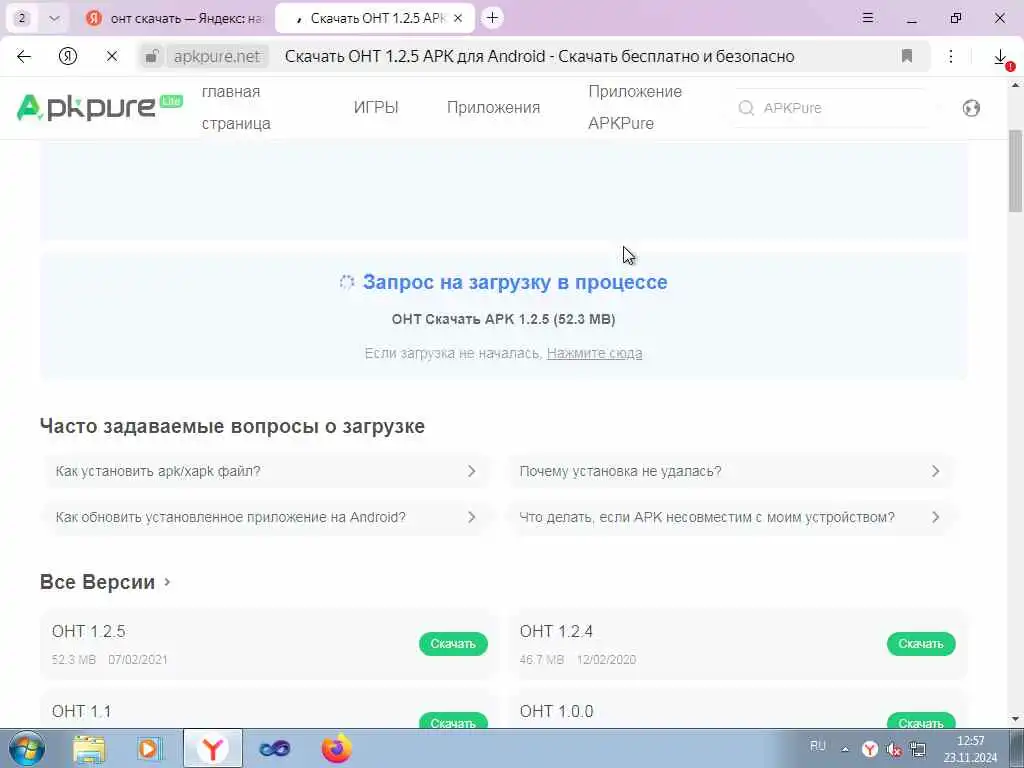Click scrollbar down arrow

(1016, 719)
